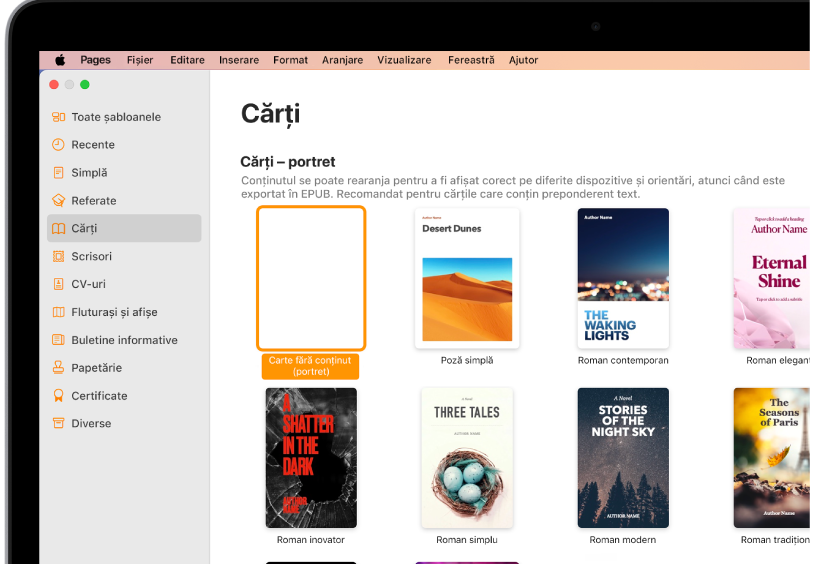This screenshot has height=564, width=814.
Task: Click the Certificate ribbon icon
Action: coord(58,396)
